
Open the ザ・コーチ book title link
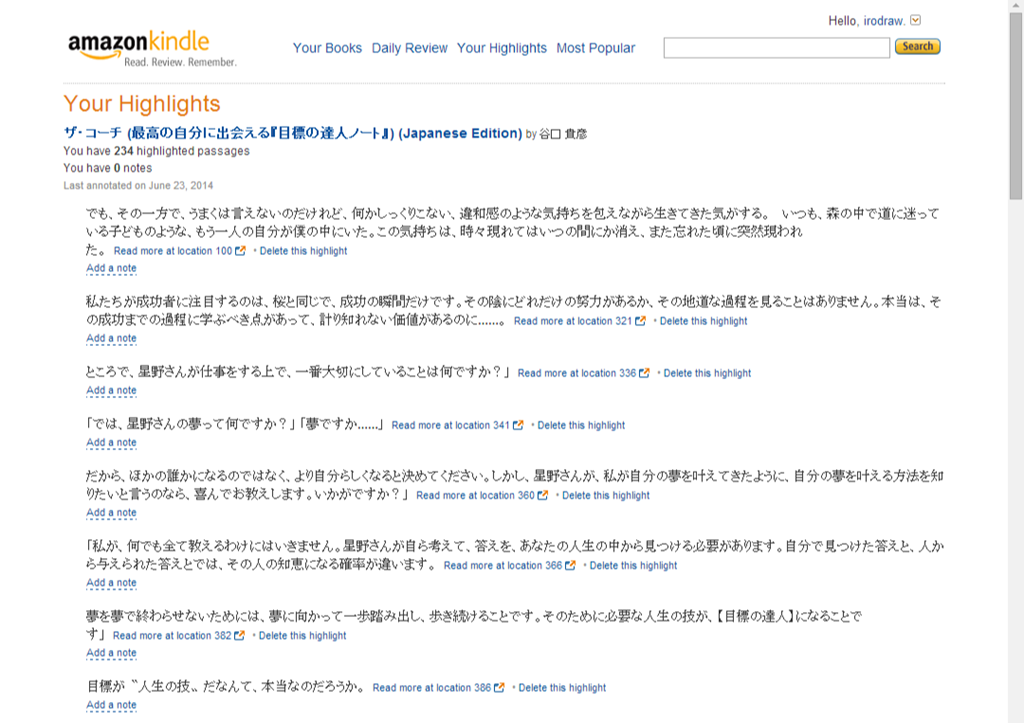tap(293, 133)
